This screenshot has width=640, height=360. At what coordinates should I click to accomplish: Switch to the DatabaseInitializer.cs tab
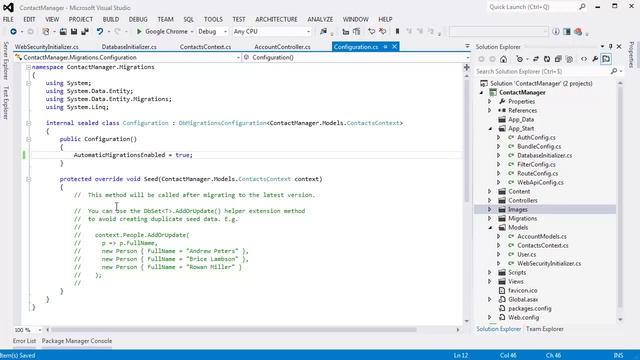tap(129, 47)
